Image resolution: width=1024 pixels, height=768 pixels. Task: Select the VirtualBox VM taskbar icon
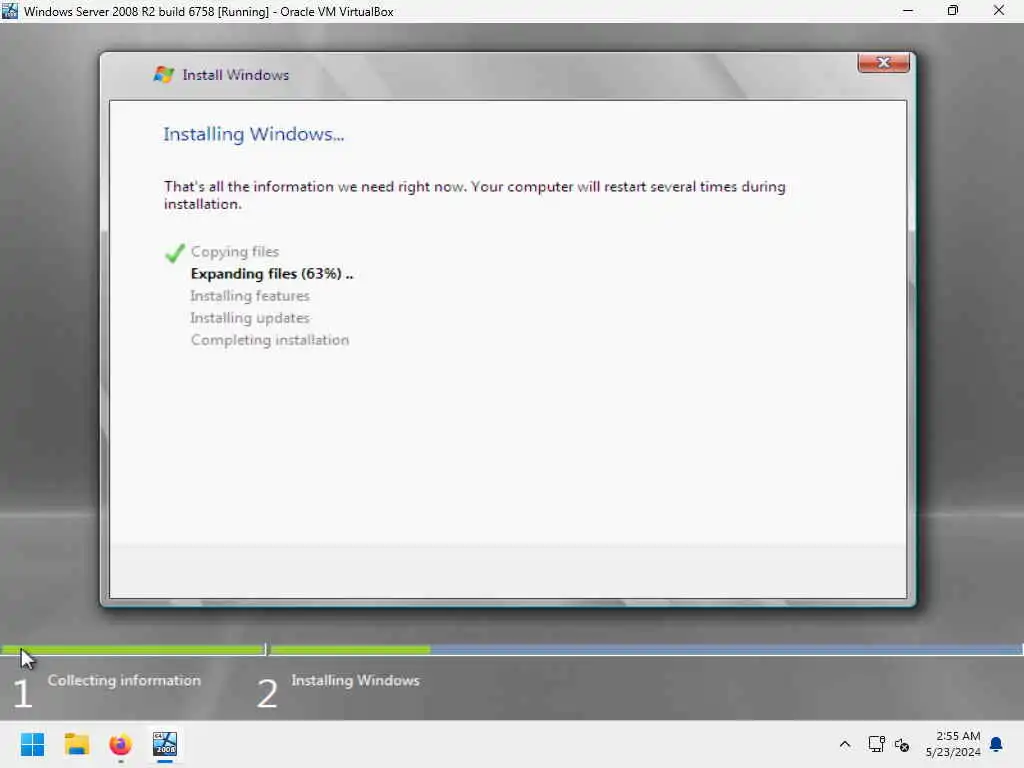[165, 744]
